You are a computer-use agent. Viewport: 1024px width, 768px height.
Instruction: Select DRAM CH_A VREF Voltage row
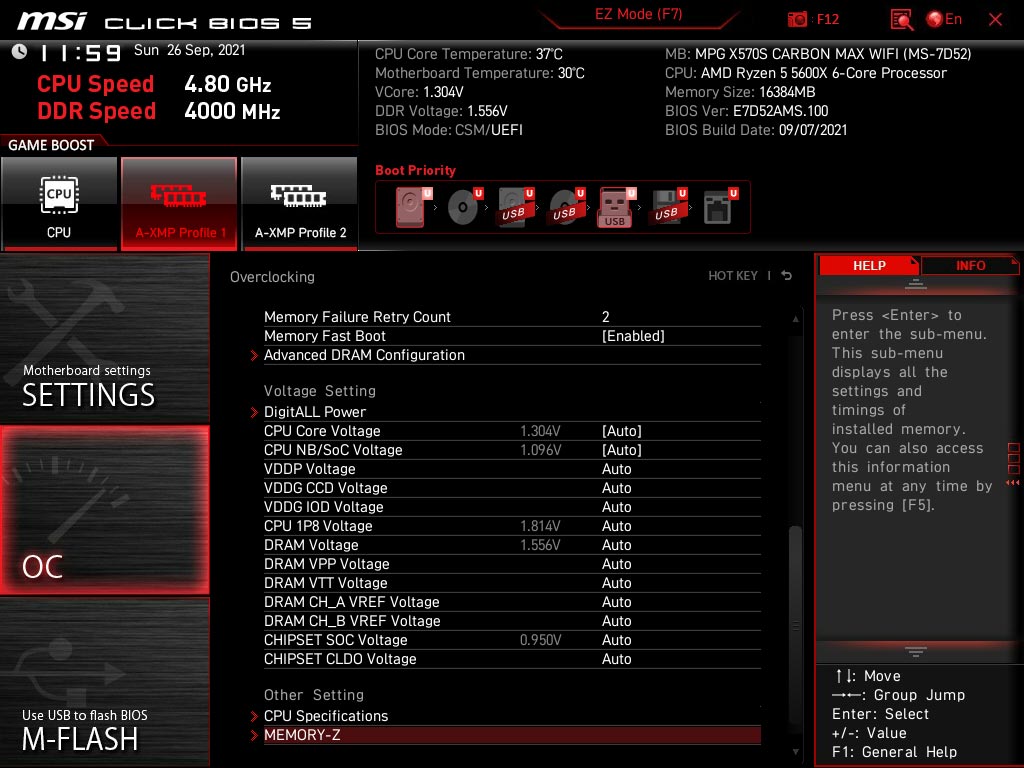click(x=512, y=601)
